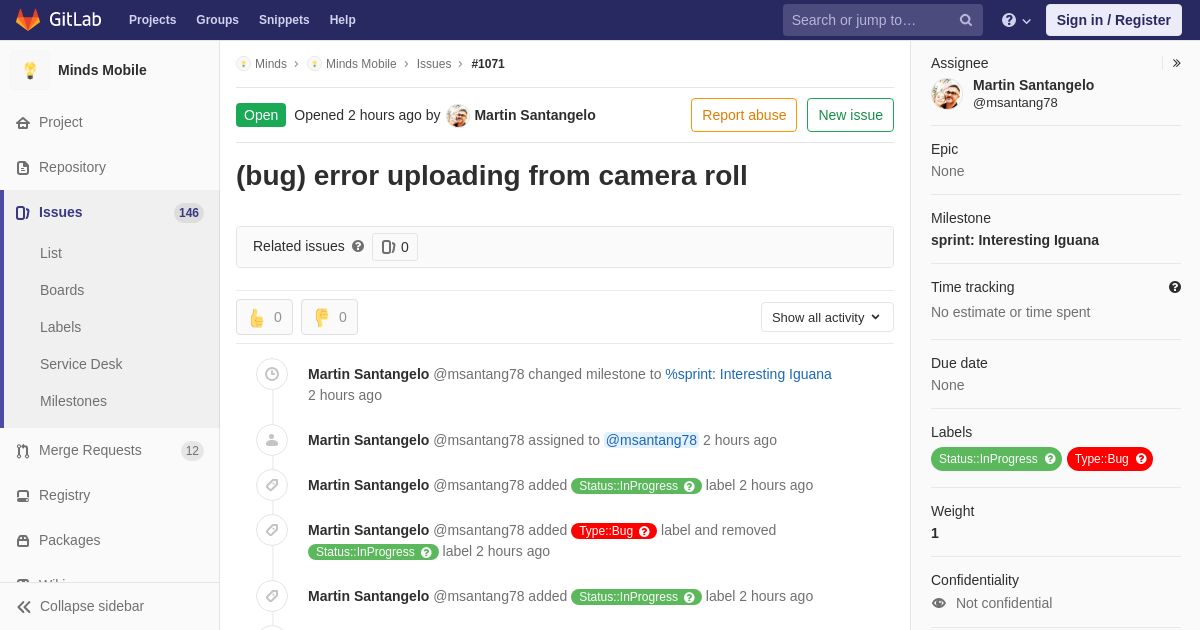The image size is (1200, 630).
Task: Open Project via its house icon
Action: pos(23,123)
